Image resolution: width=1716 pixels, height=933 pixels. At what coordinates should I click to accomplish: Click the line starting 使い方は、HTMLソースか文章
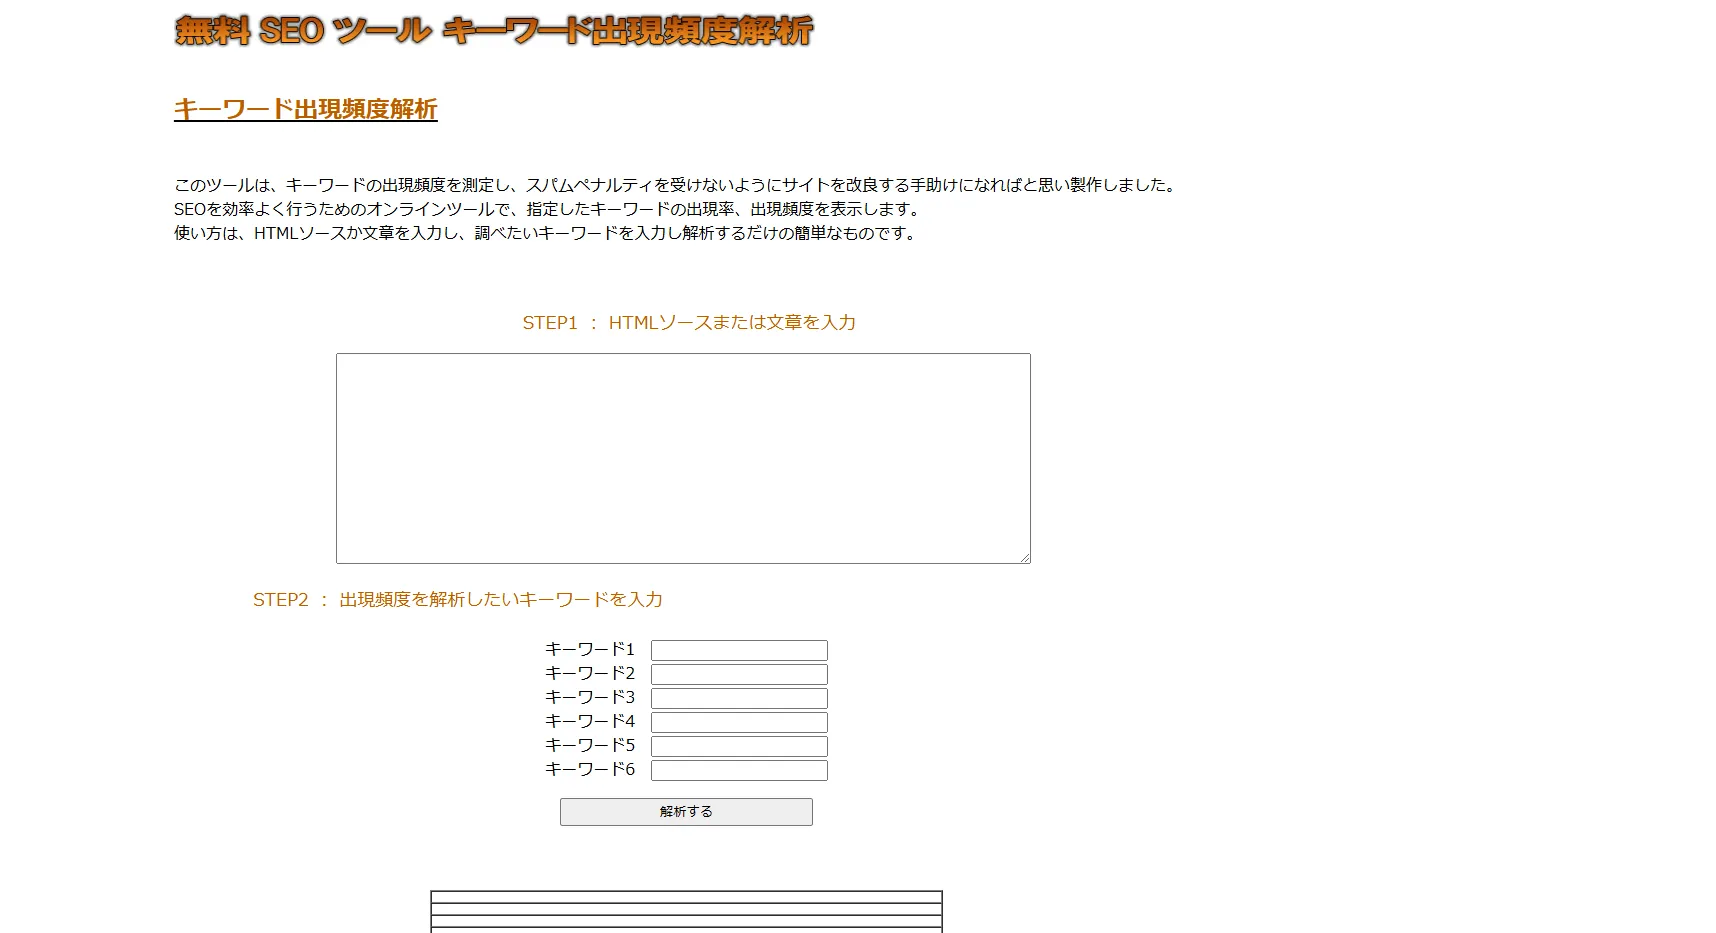click(x=546, y=233)
